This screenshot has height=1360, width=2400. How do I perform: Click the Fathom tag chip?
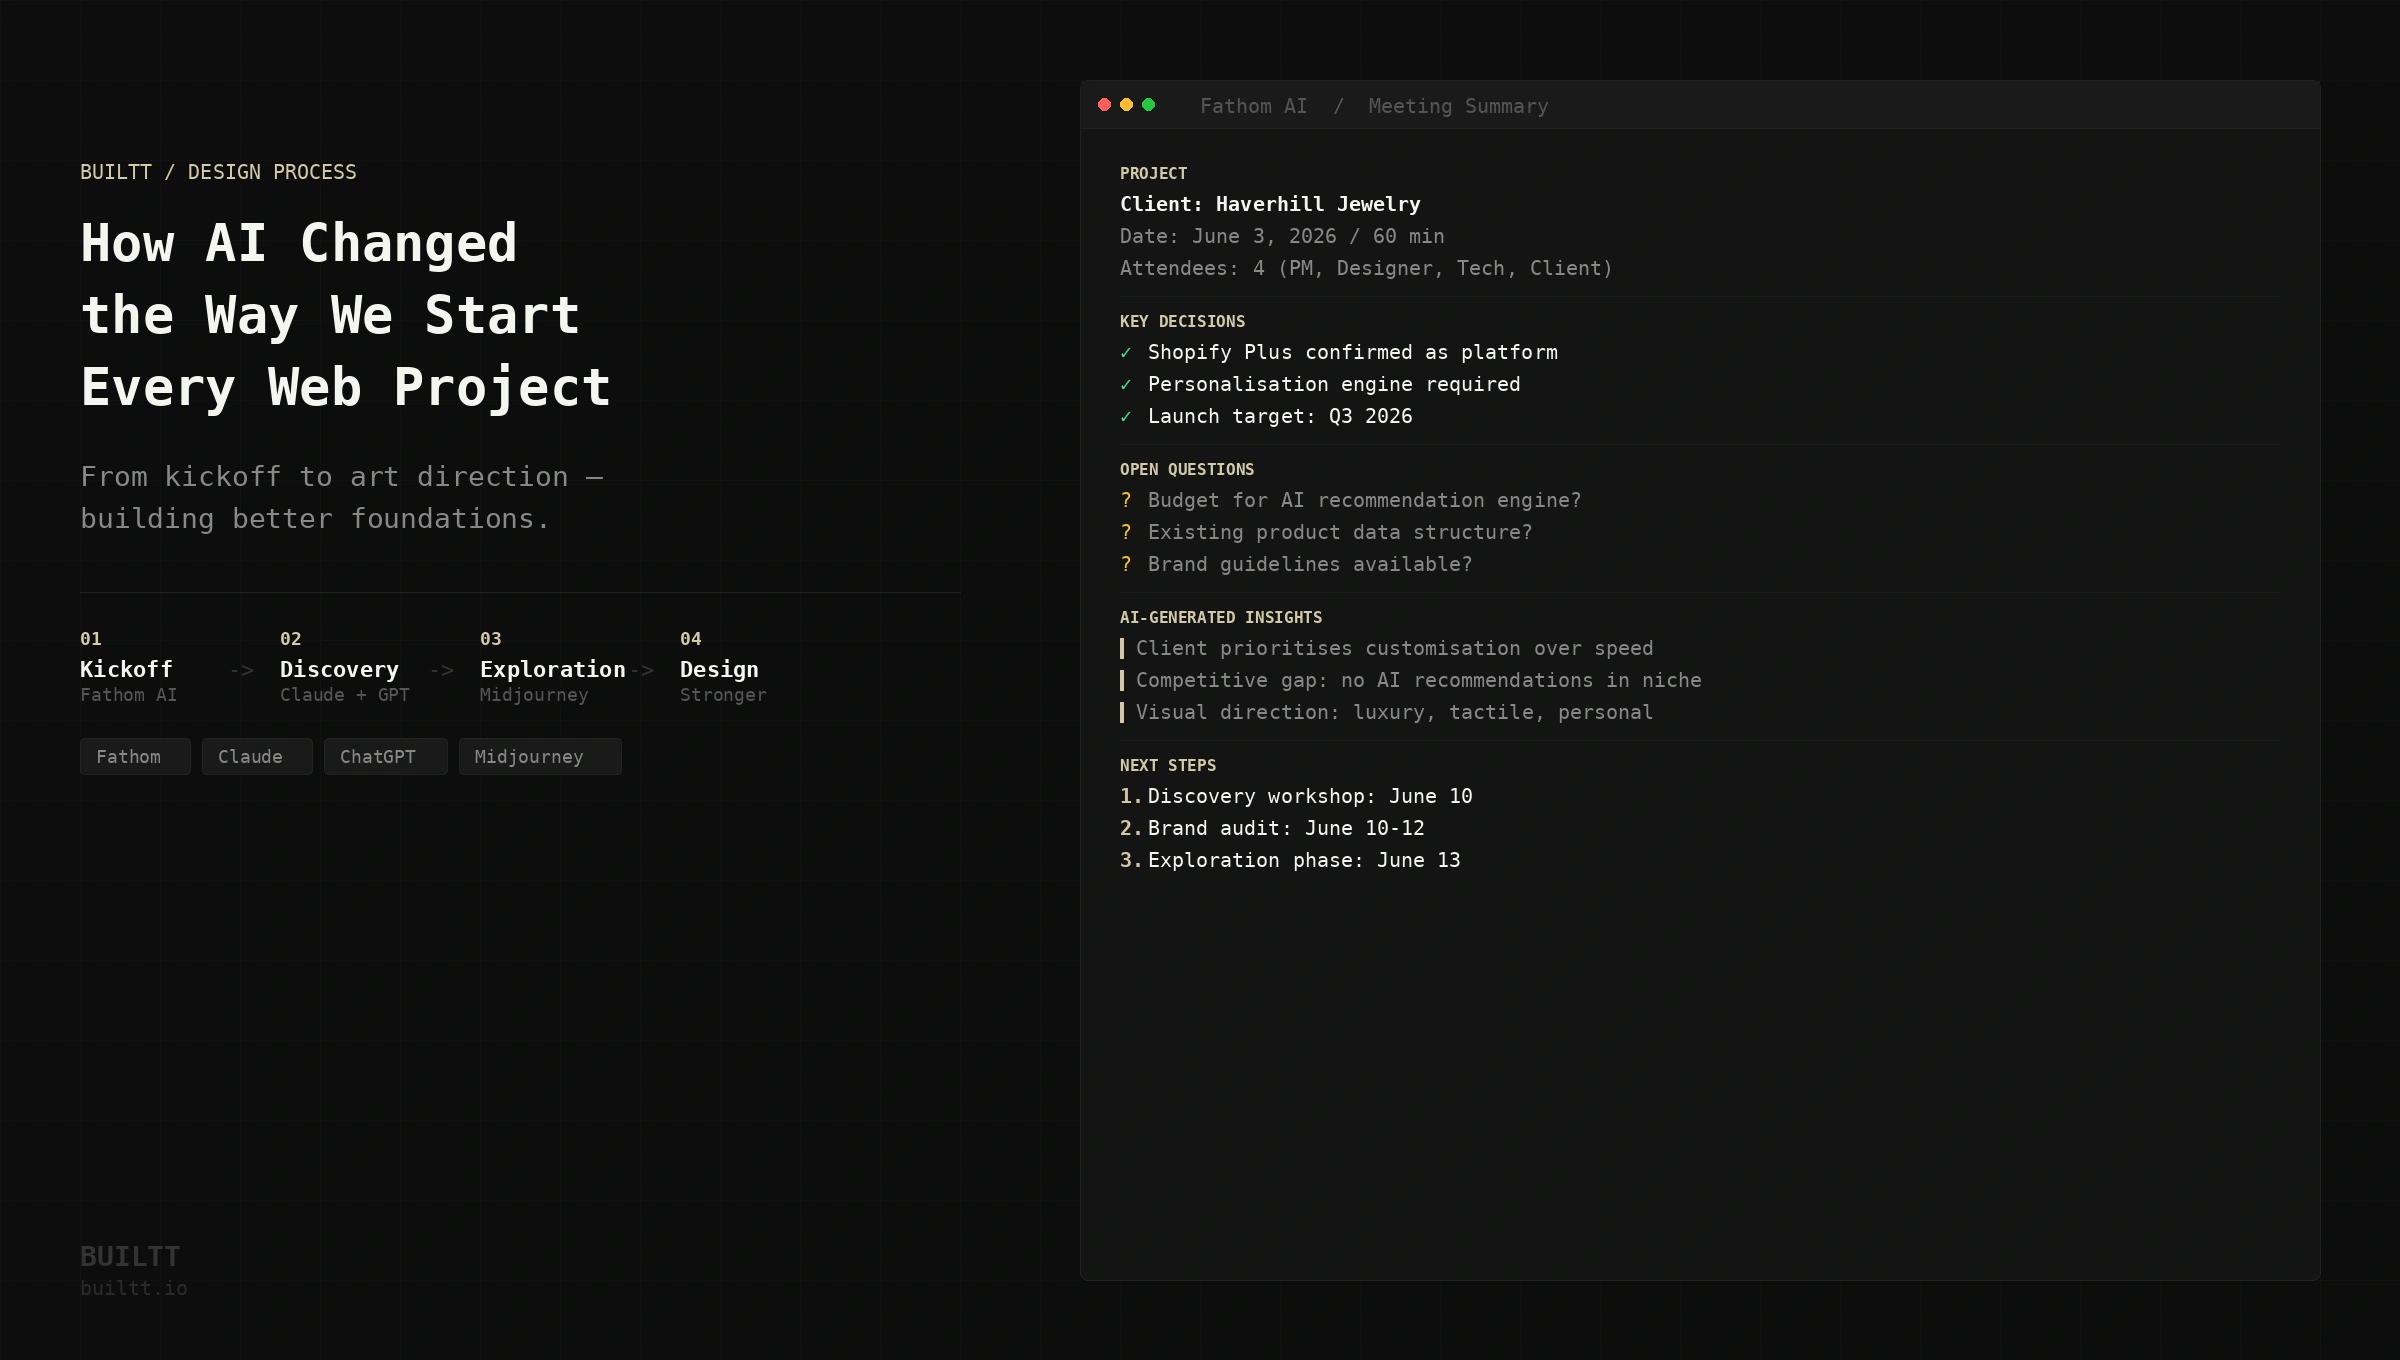135,757
